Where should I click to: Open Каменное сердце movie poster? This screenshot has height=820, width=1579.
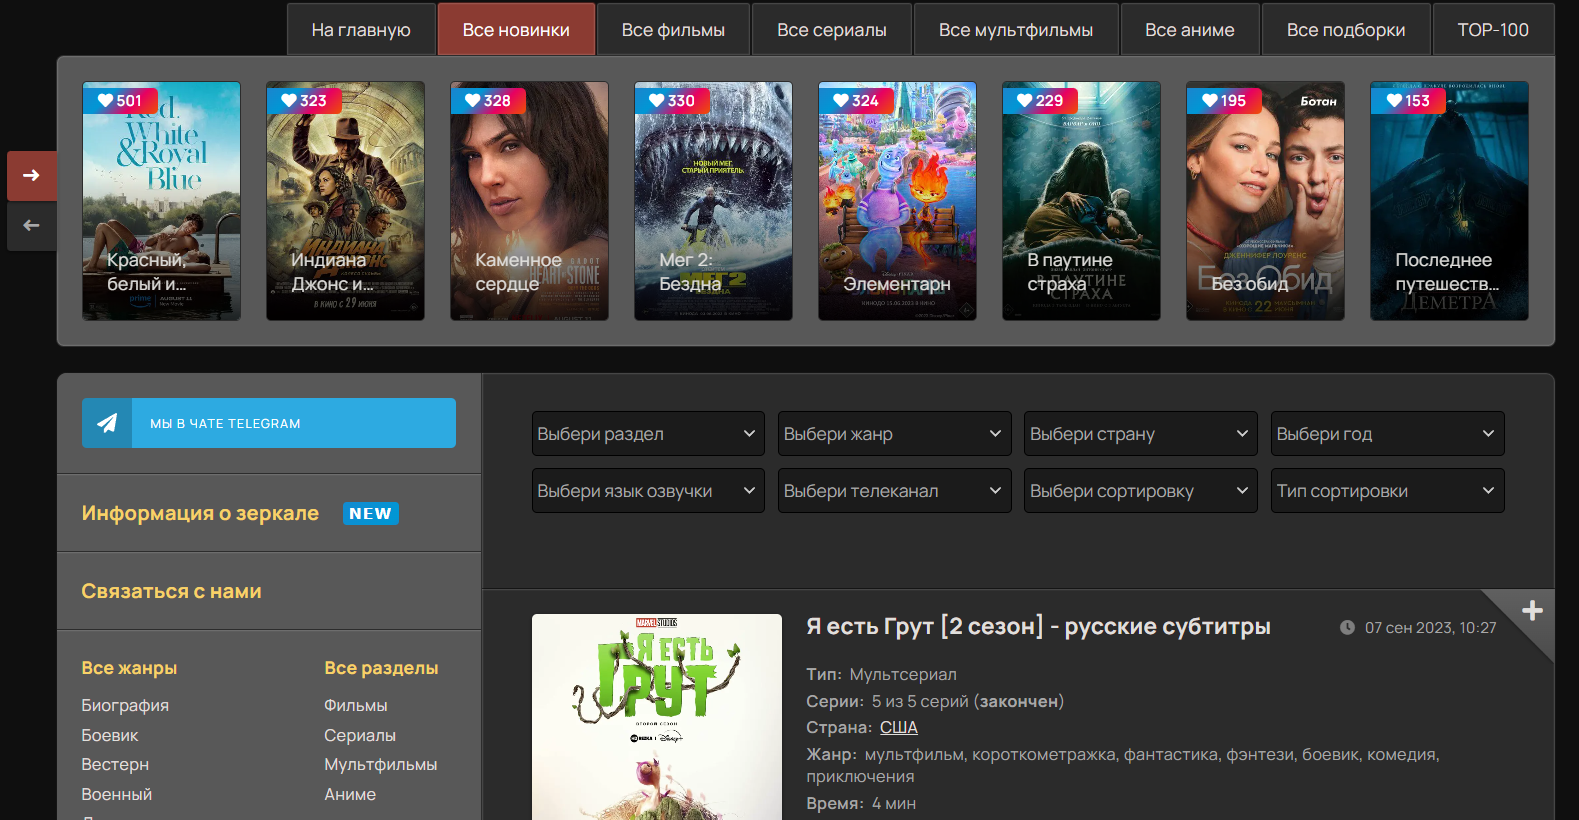tap(529, 201)
